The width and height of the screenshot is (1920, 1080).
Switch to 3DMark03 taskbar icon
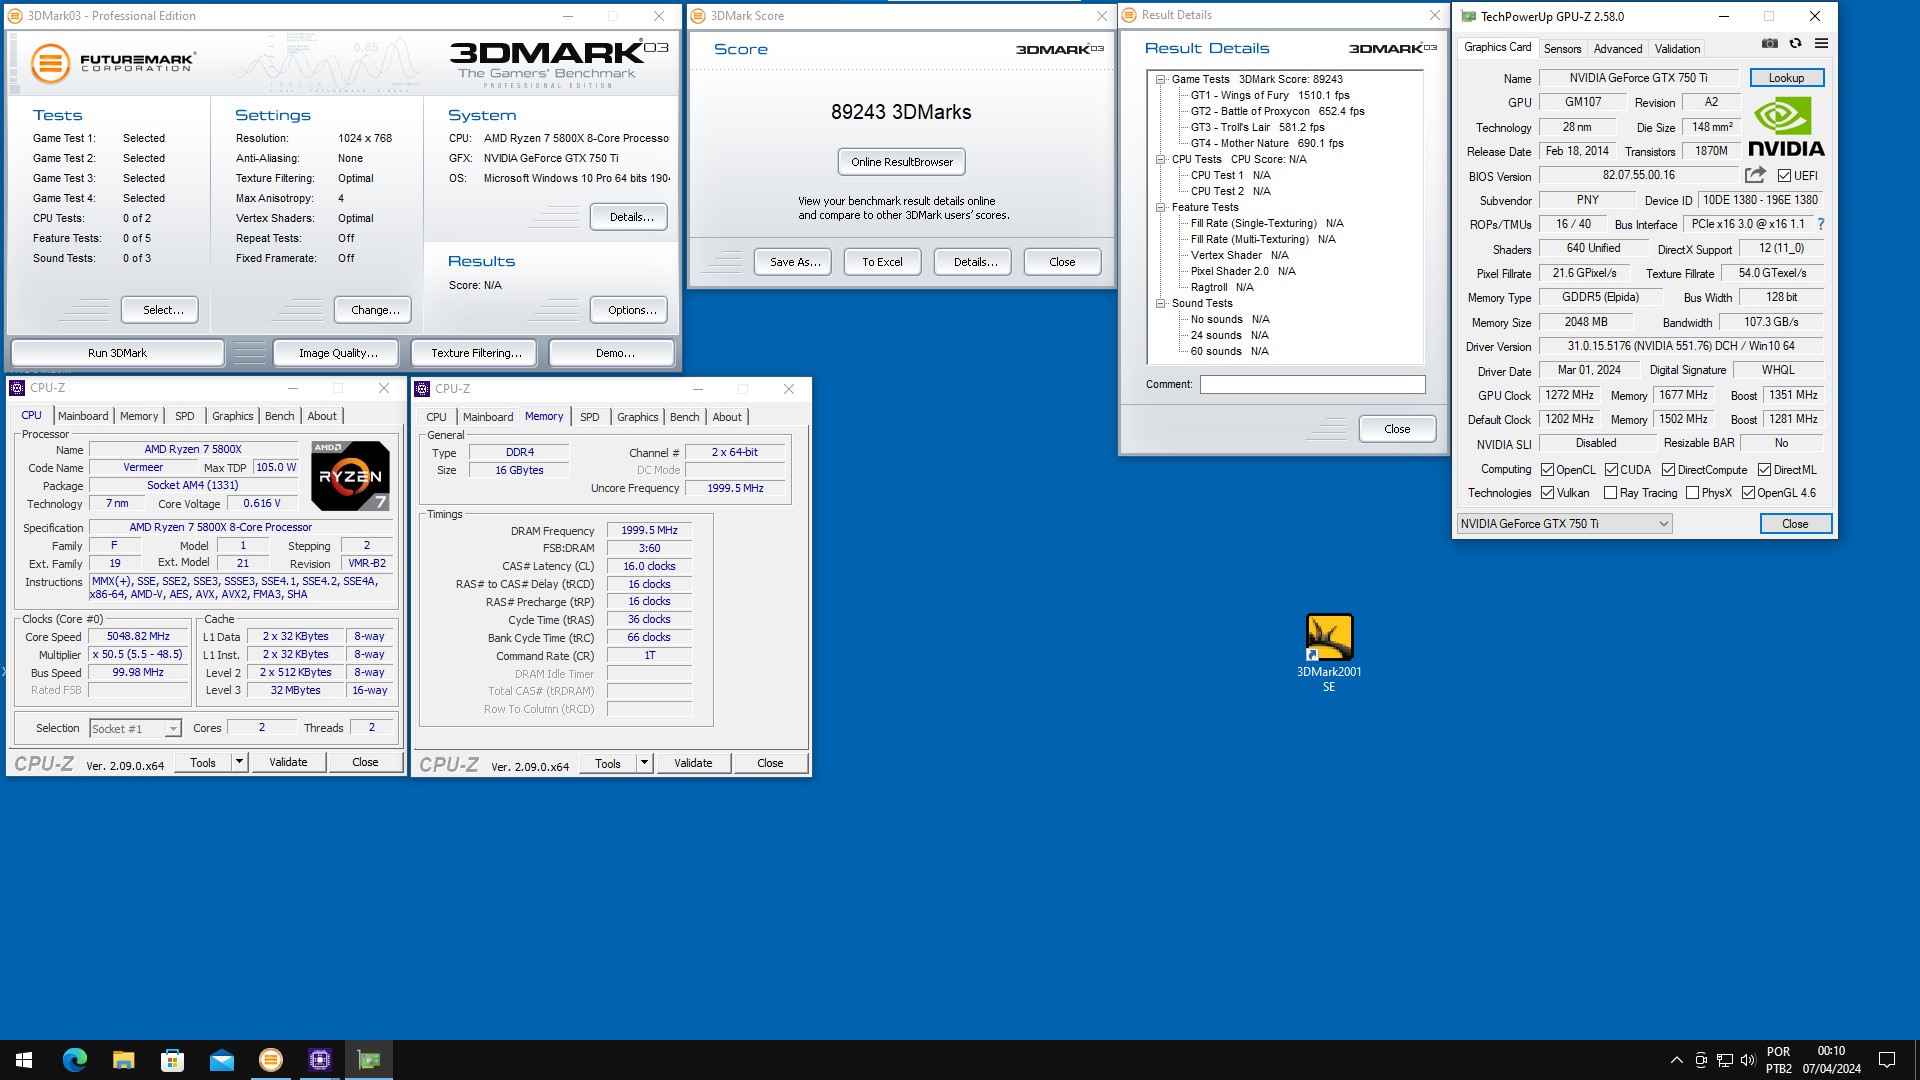(270, 1060)
